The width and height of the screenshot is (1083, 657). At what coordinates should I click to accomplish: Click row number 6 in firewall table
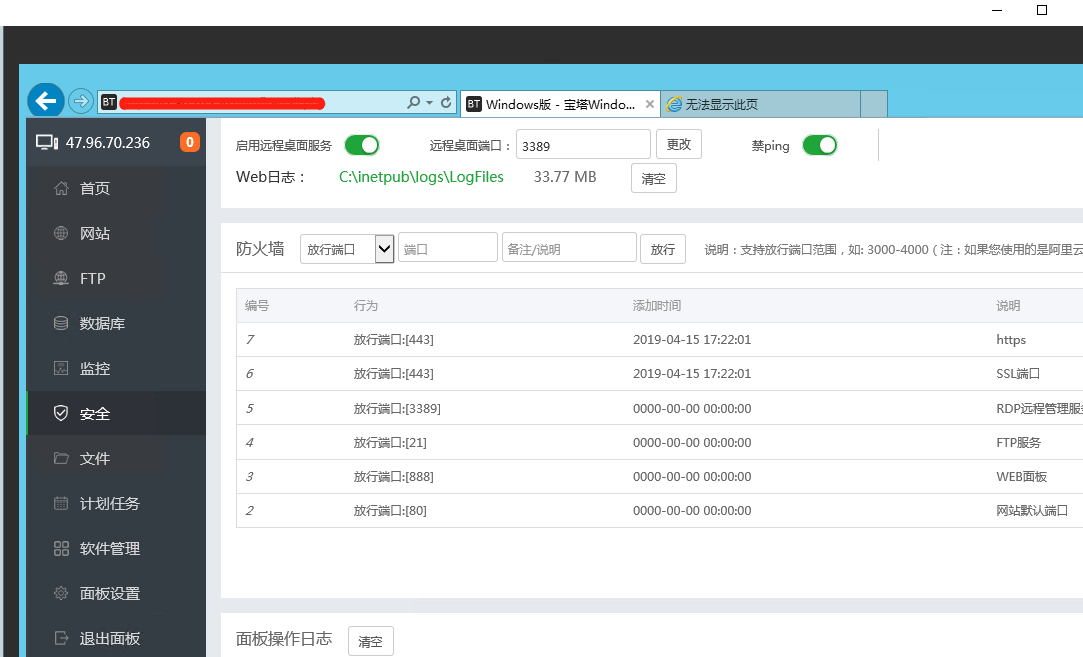point(250,373)
